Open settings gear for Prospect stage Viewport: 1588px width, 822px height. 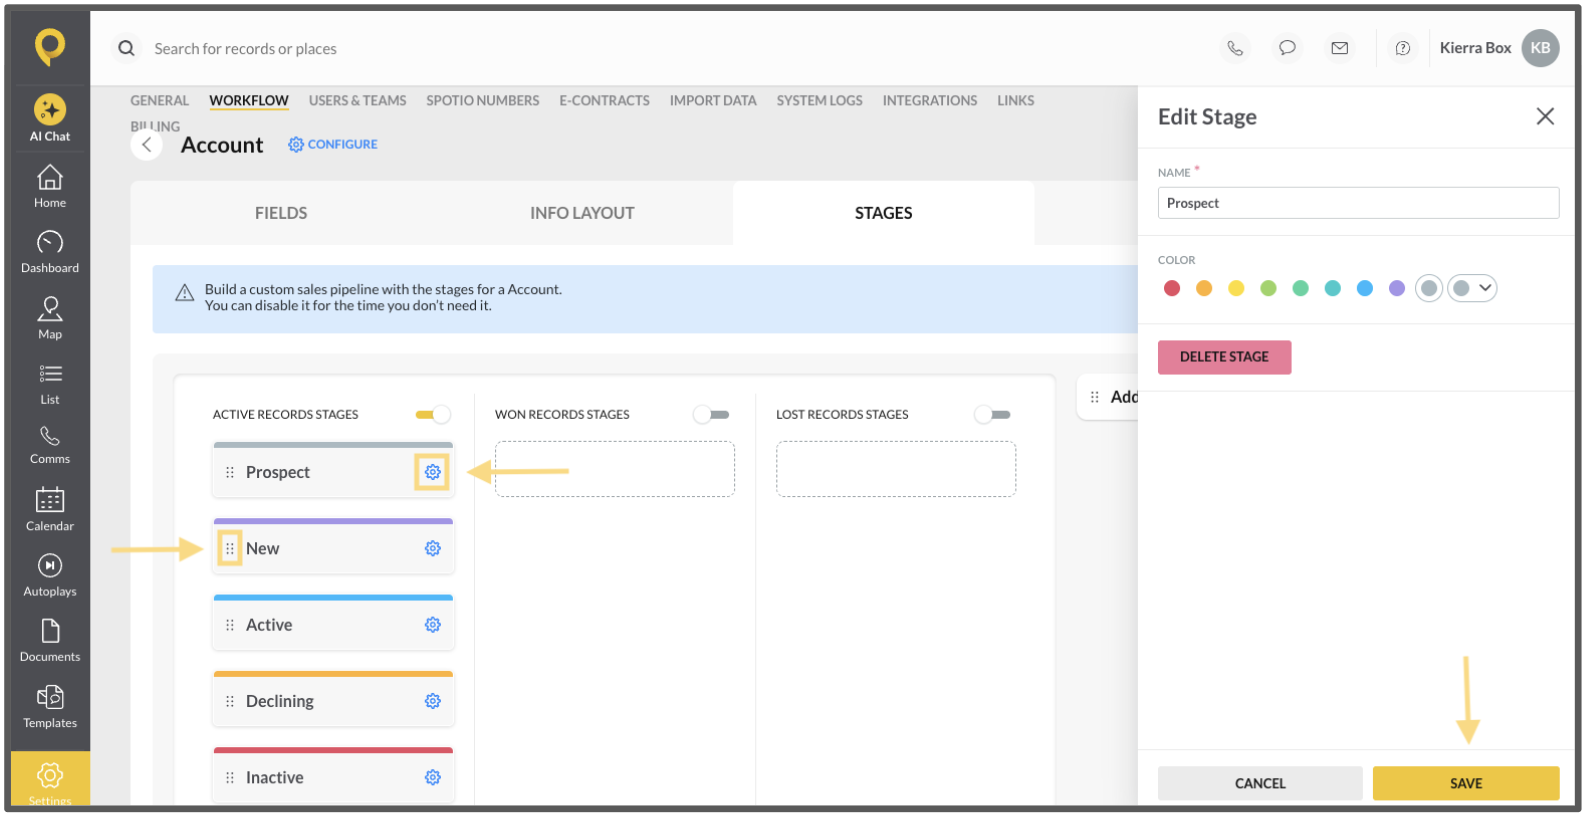[433, 473]
